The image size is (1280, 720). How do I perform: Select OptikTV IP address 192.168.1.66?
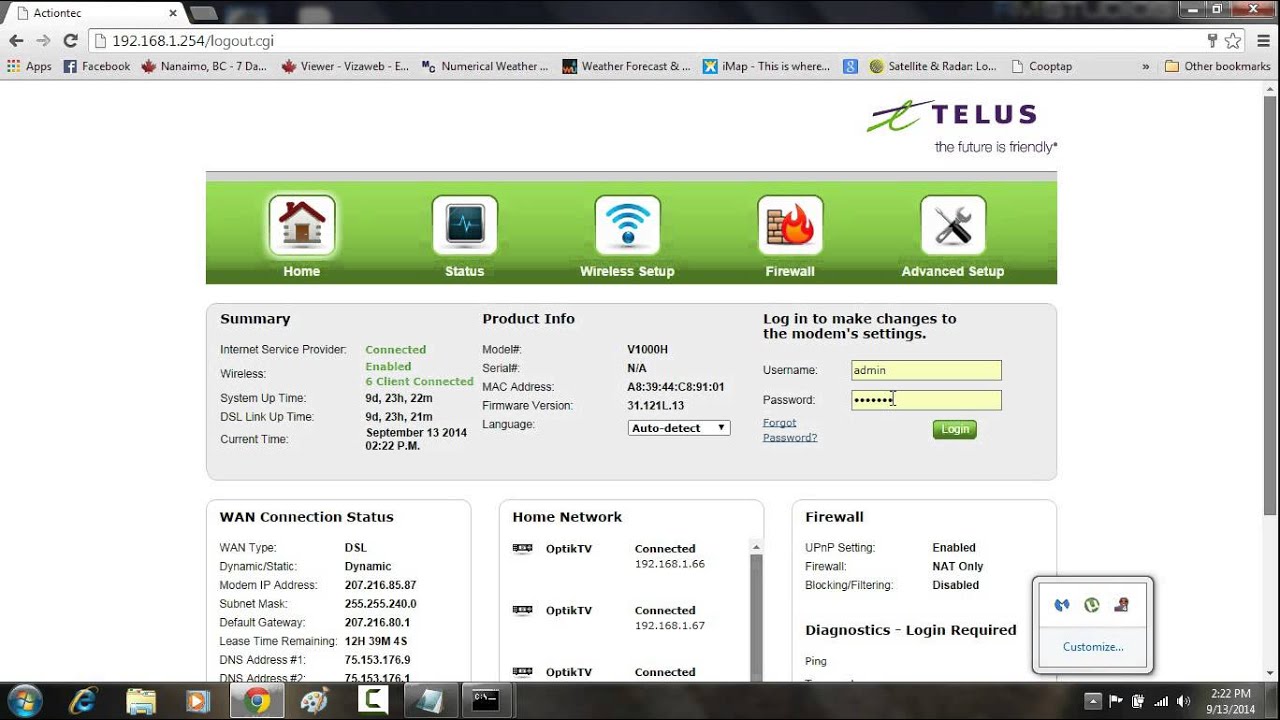tap(670, 564)
